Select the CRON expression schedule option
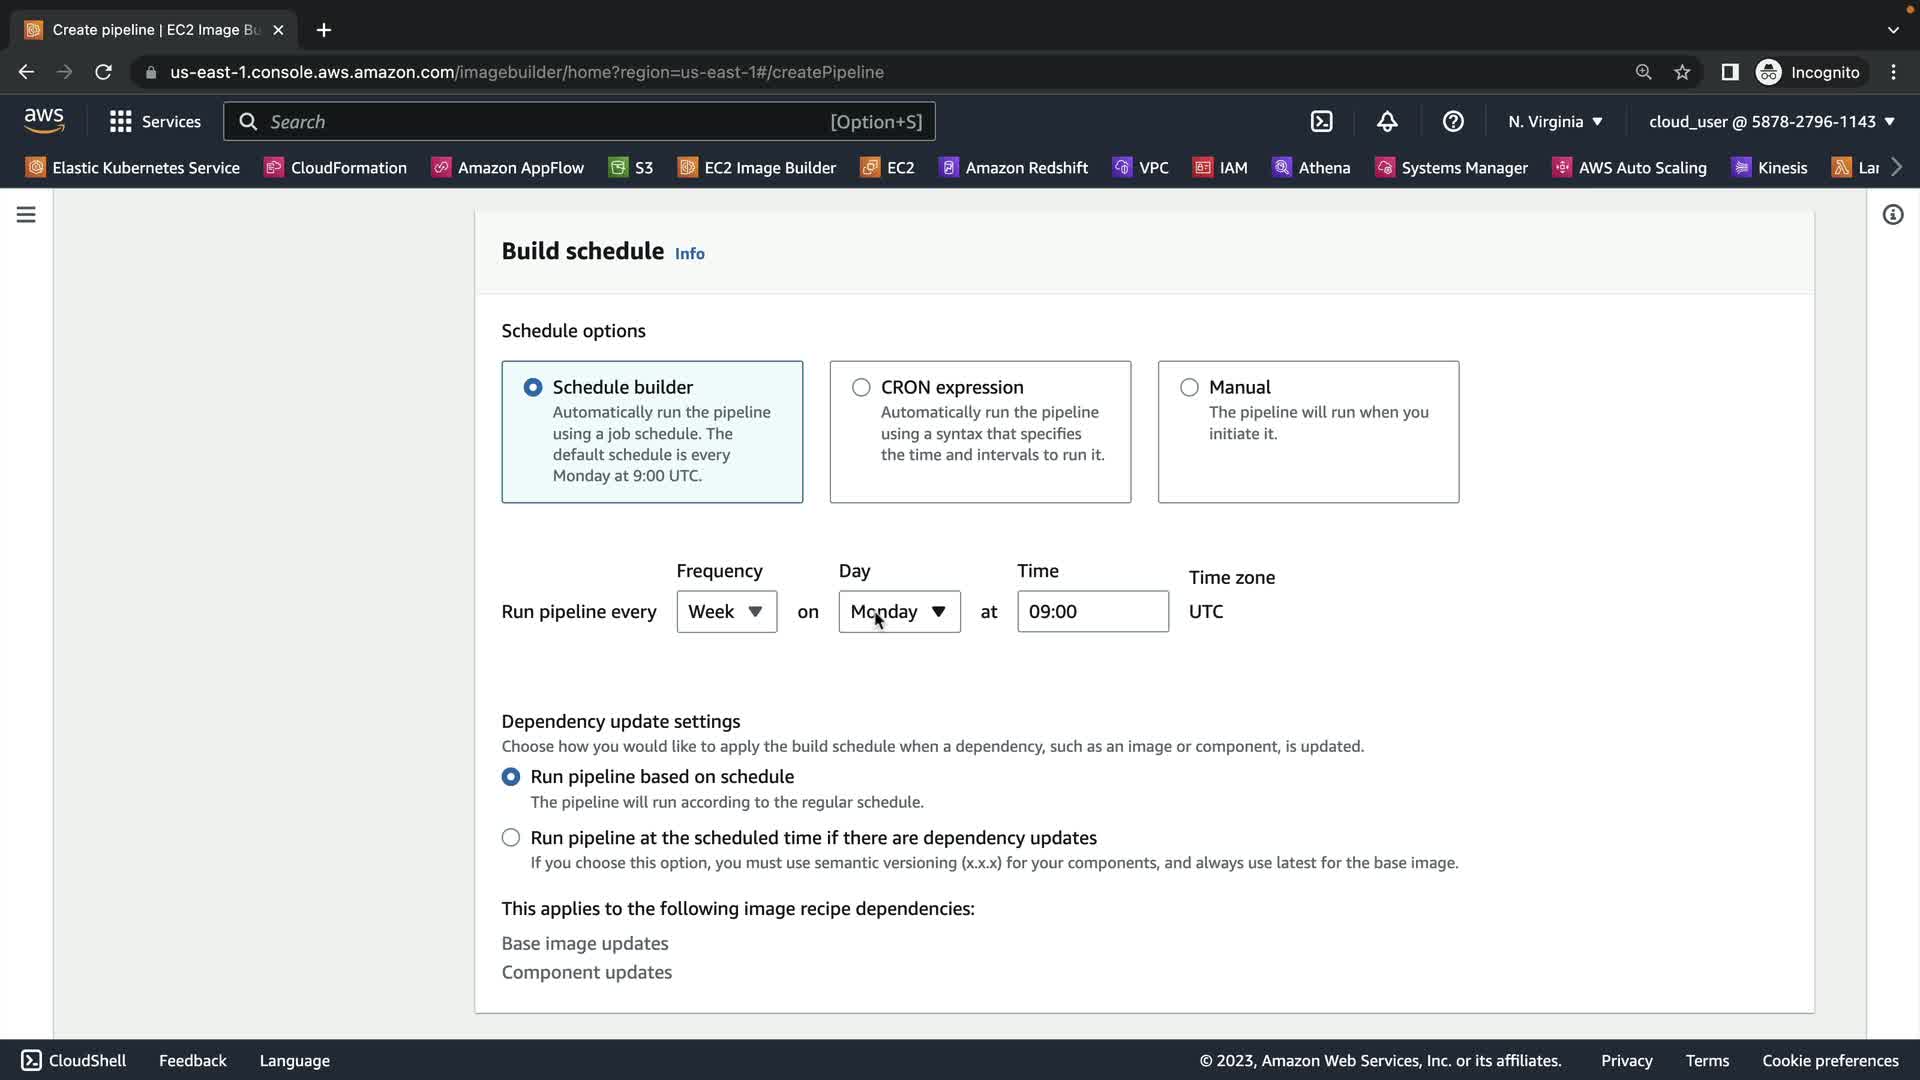This screenshot has height=1080, width=1920. tap(861, 388)
